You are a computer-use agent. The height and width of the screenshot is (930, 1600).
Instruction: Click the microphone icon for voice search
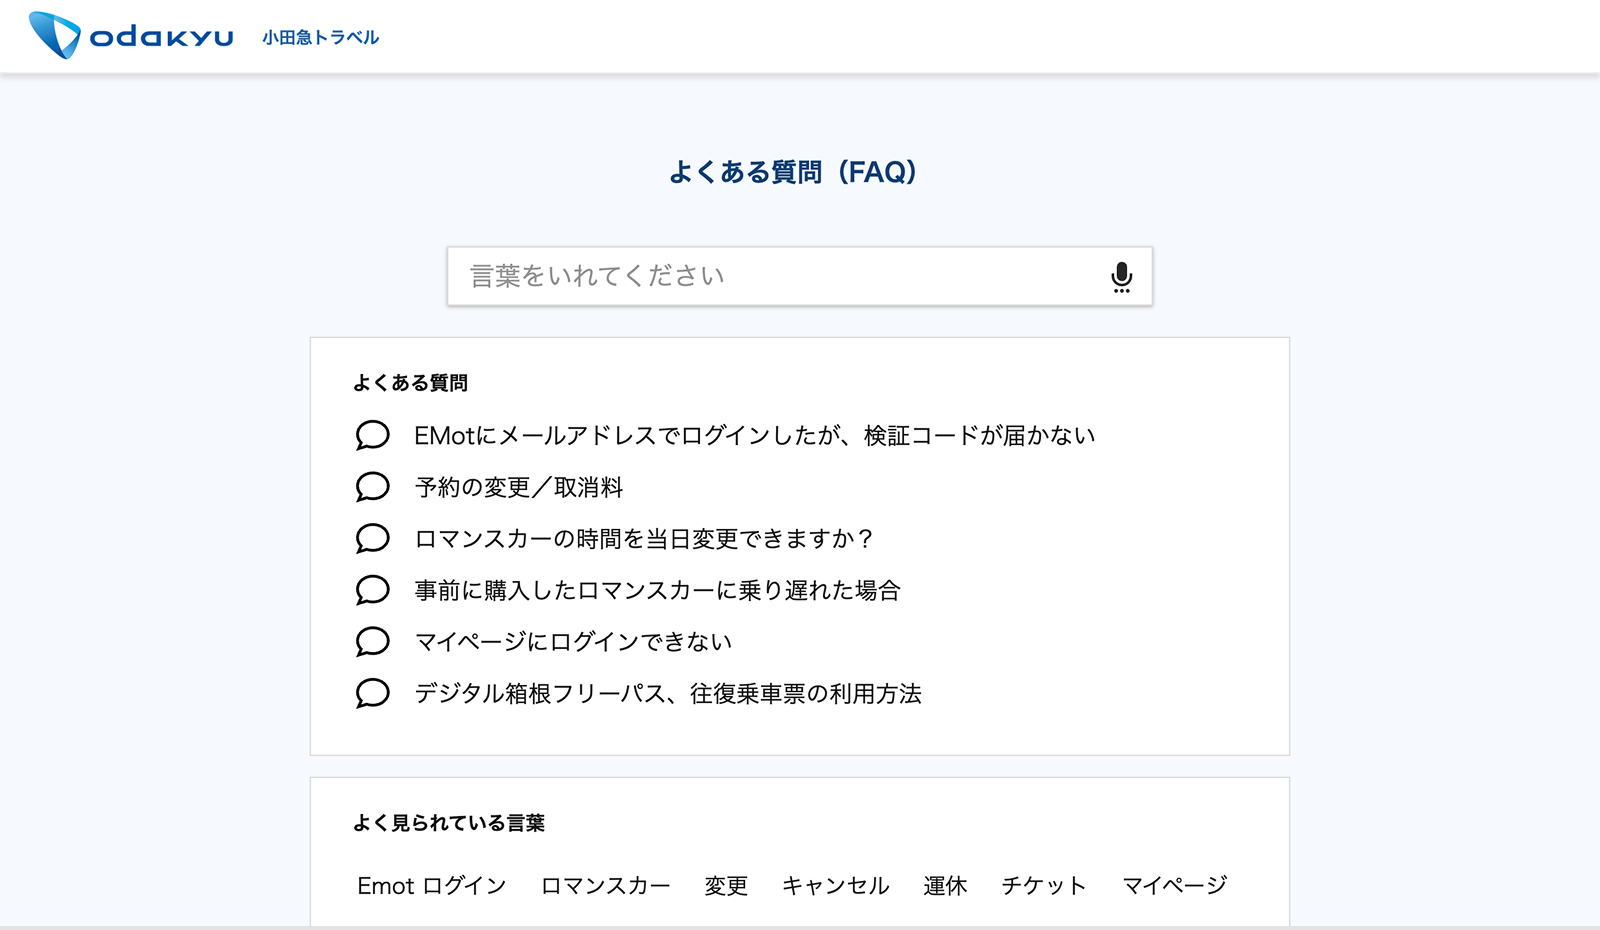[1121, 277]
